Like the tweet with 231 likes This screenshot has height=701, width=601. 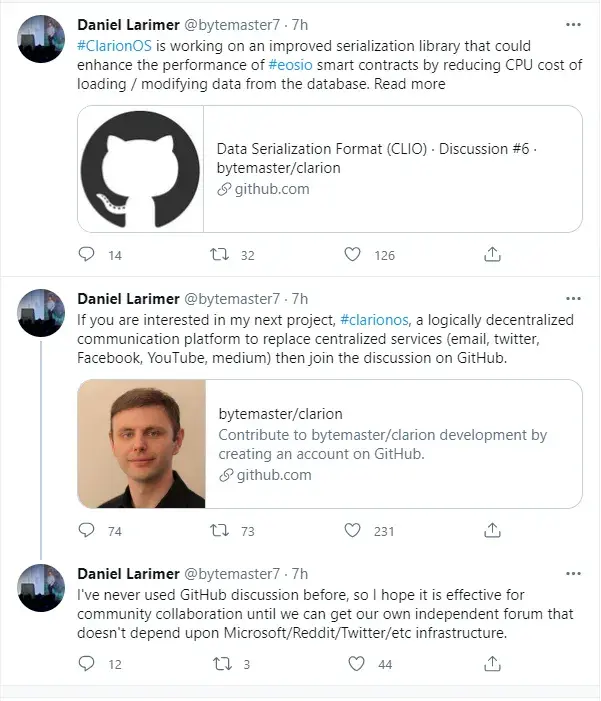pyautogui.click(x=352, y=531)
